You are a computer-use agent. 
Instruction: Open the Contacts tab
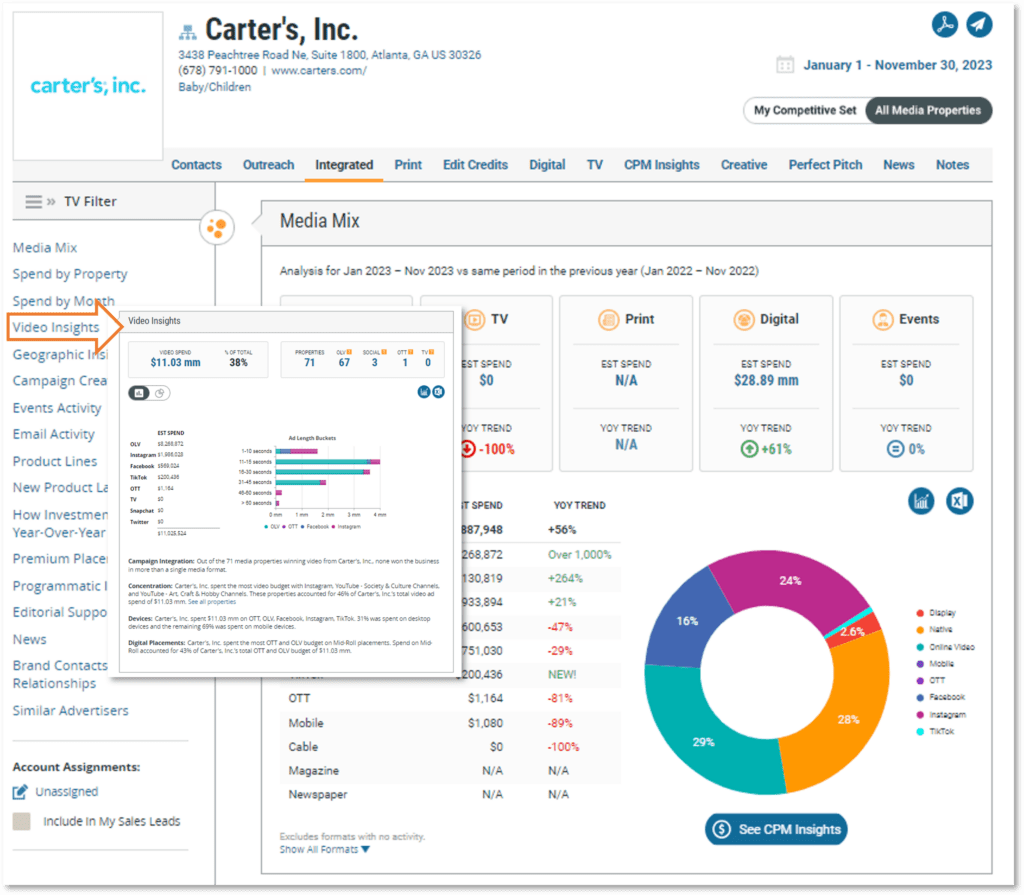pos(196,165)
